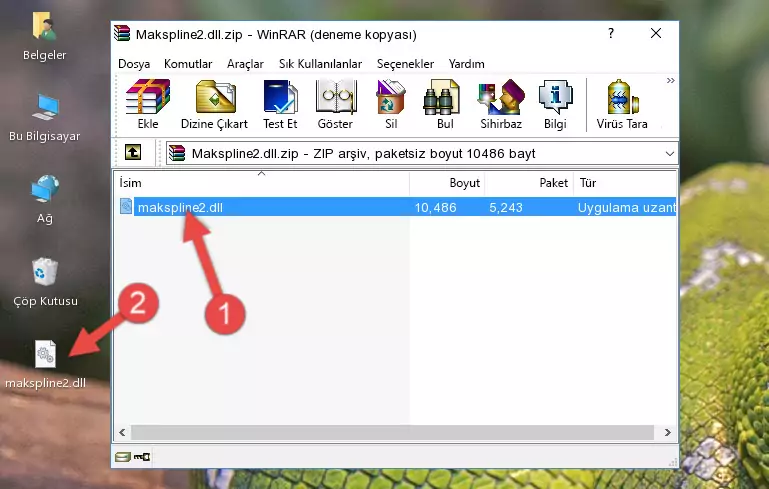Select the Bu Bilgisayar desktop icon
The image size is (769, 489).
[x=44, y=118]
